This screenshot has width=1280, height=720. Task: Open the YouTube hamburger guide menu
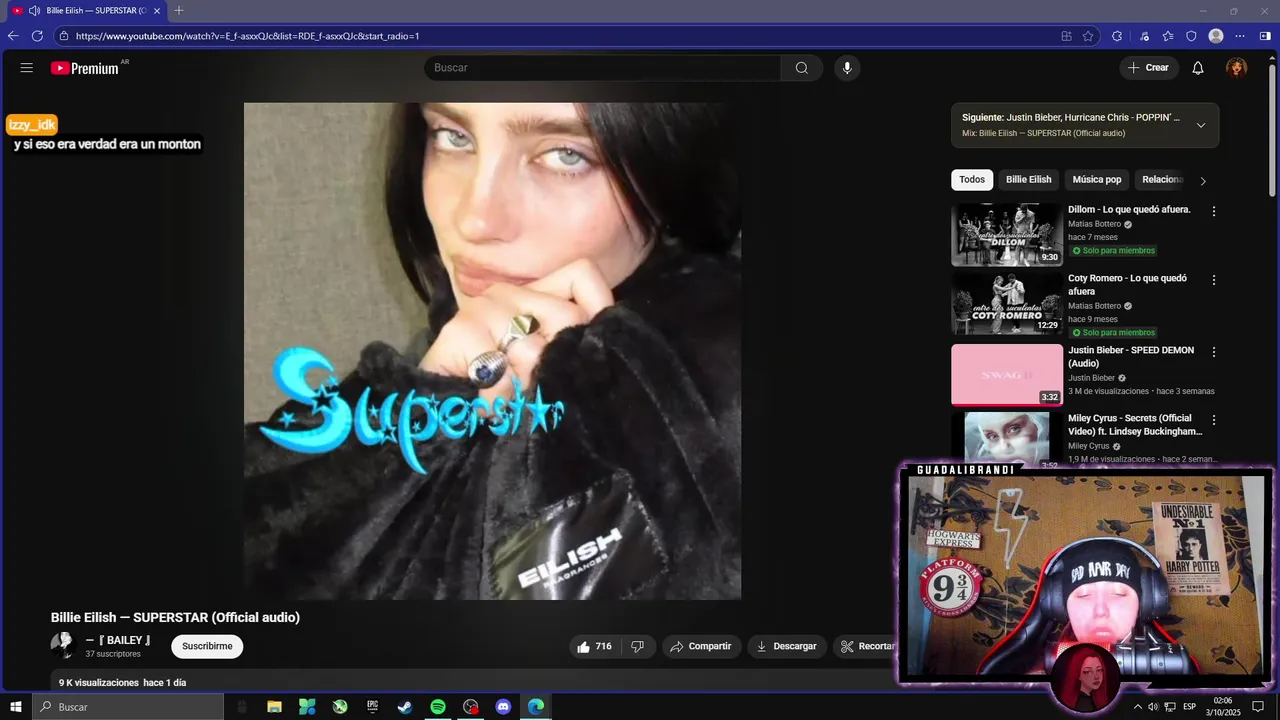(x=27, y=68)
